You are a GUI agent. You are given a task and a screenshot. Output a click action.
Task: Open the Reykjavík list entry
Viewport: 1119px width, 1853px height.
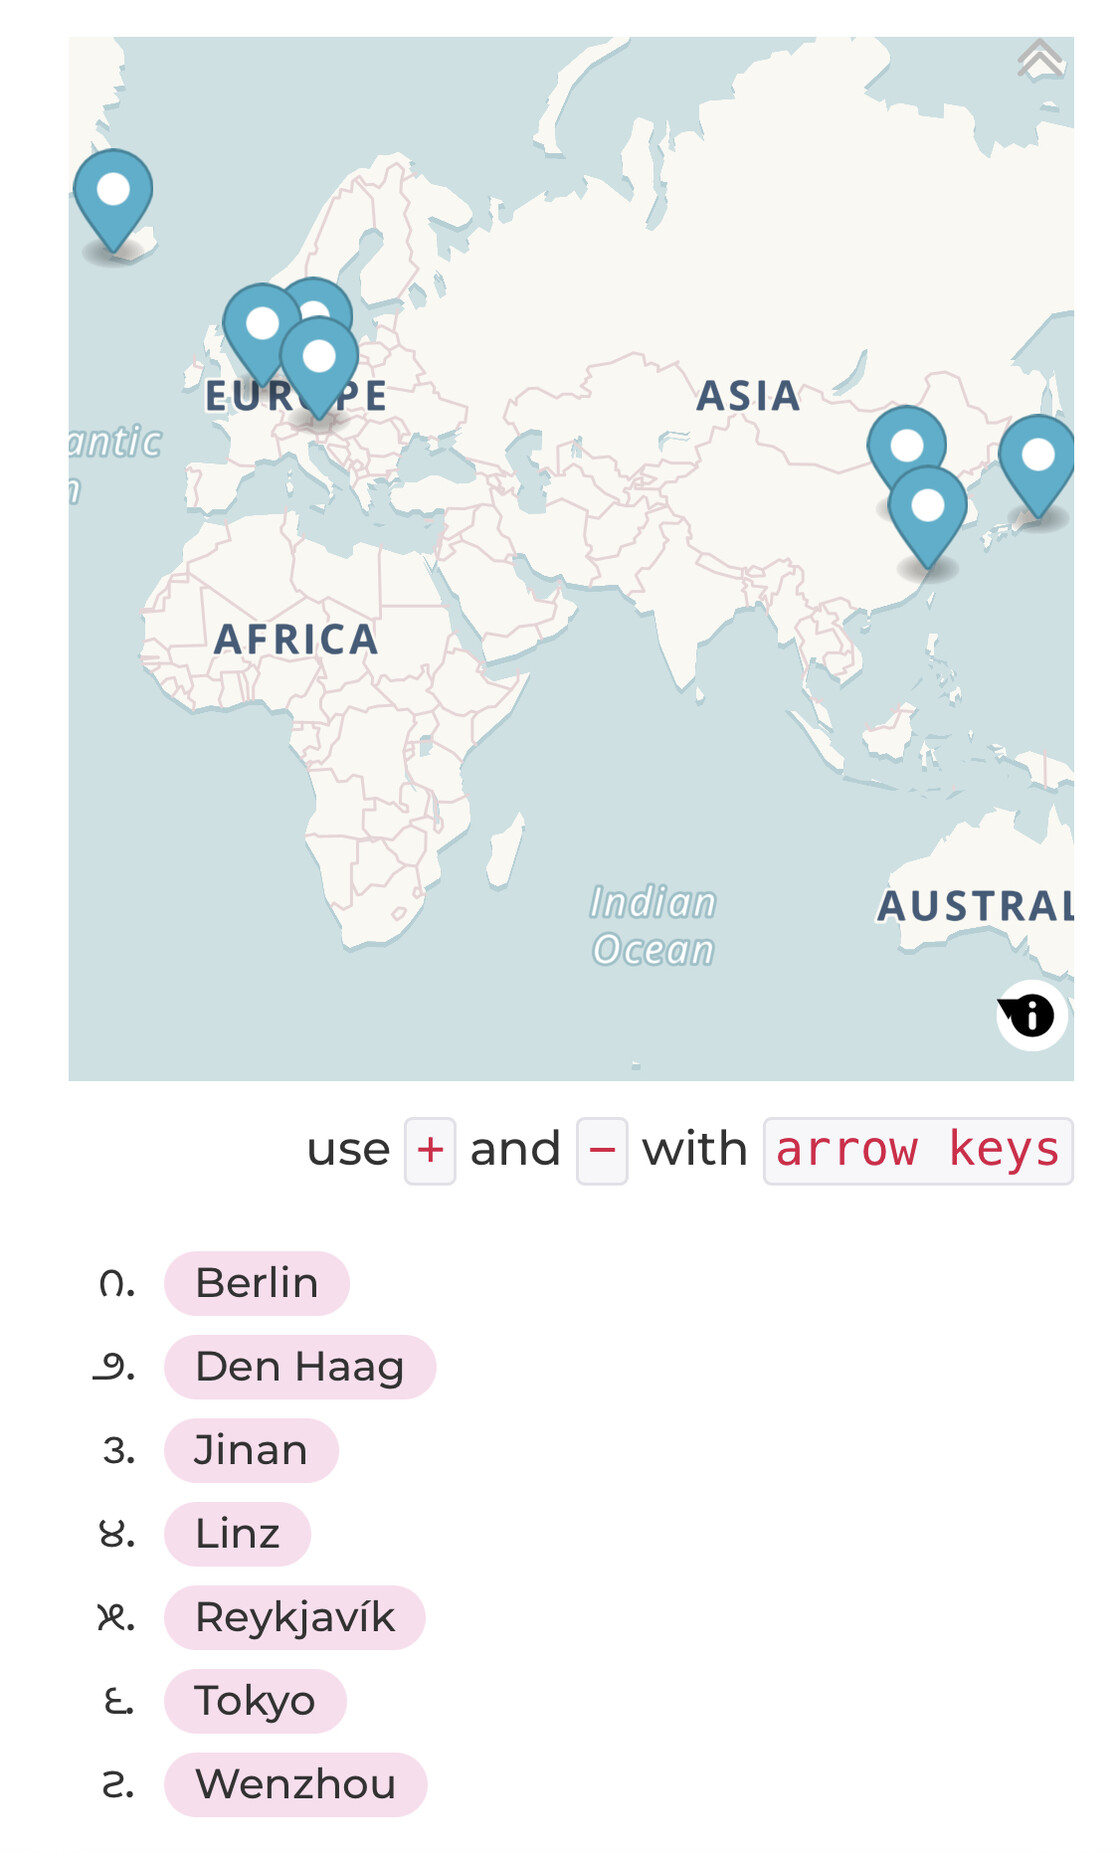click(x=295, y=1617)
